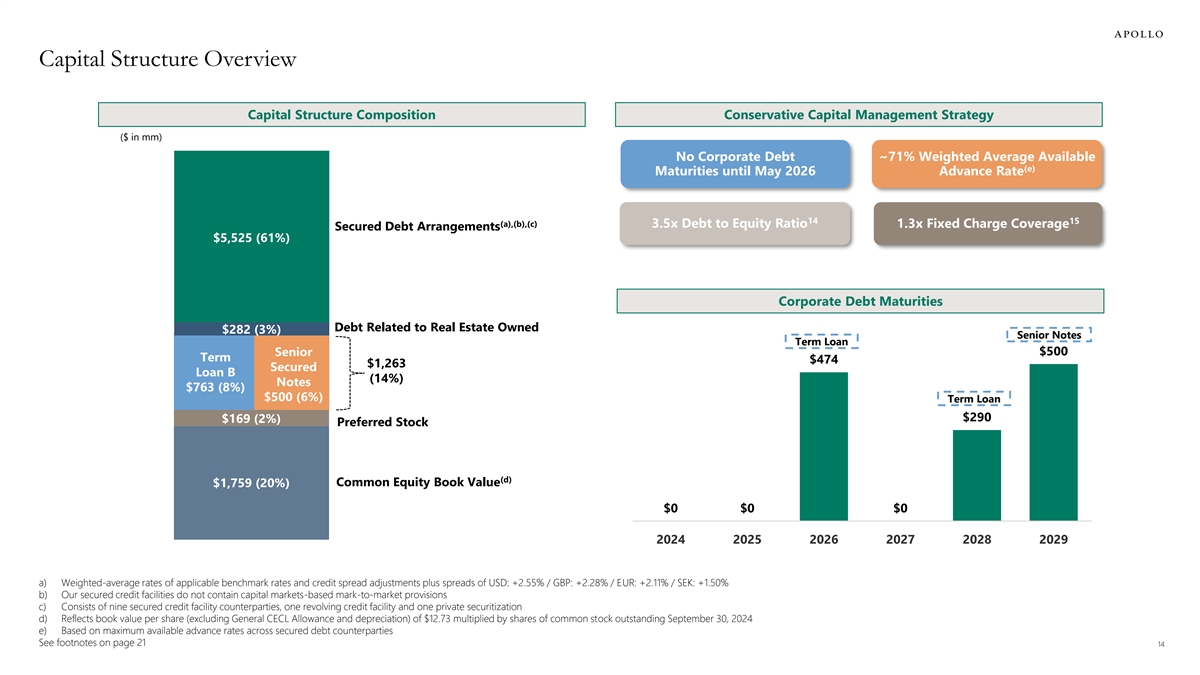Click the green $5,525 (61%) secured debt segment
The height and width of the screenshot is (675, 1200).
pos(251,237)
